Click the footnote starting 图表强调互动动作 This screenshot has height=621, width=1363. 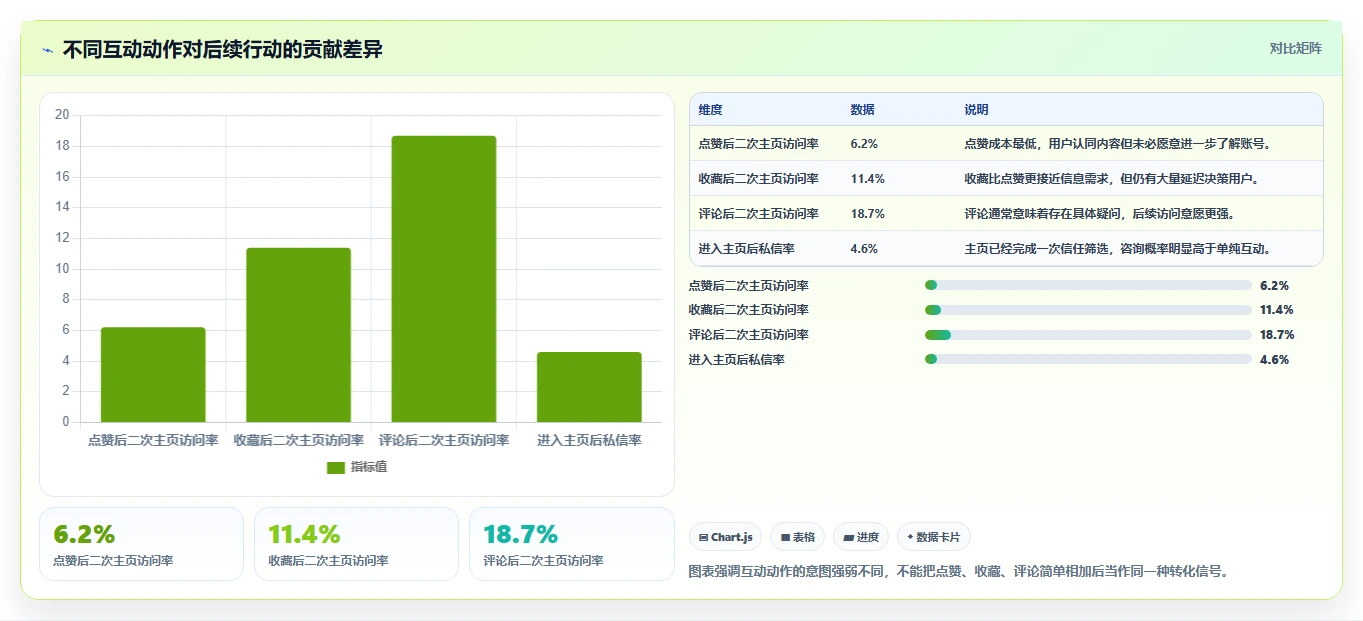click(958, 572)
